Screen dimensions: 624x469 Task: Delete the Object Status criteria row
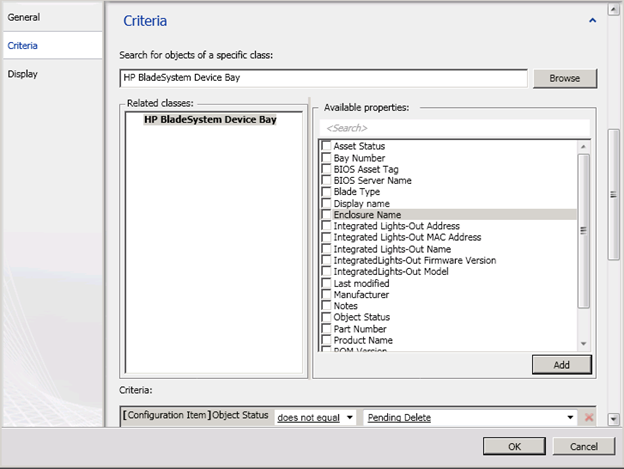[x=588, y=417]
